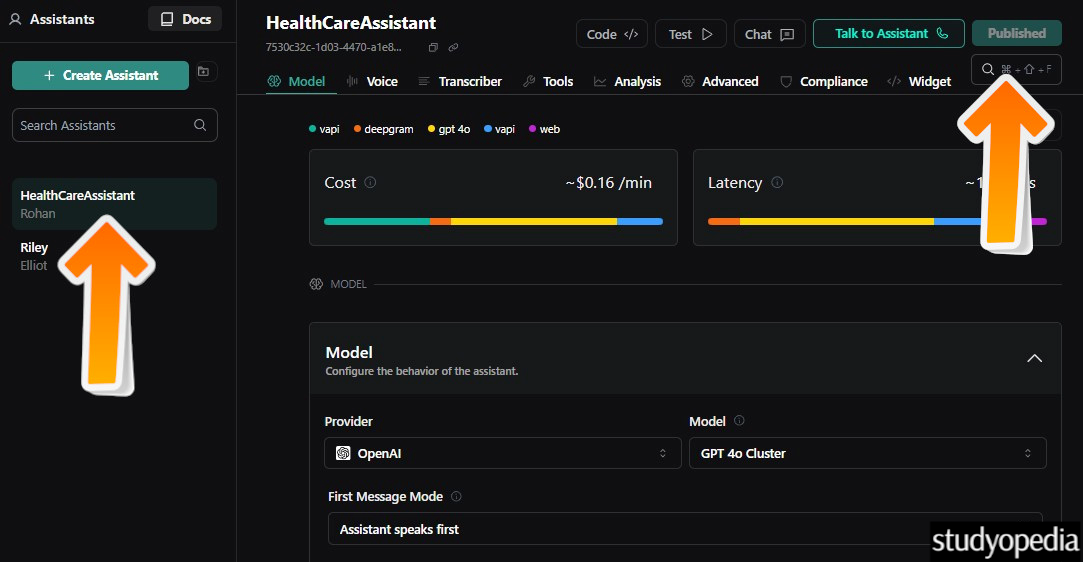Click the info icon beside Model label
This screenshot has width=1083, height=562.
(x=739, y=420)
